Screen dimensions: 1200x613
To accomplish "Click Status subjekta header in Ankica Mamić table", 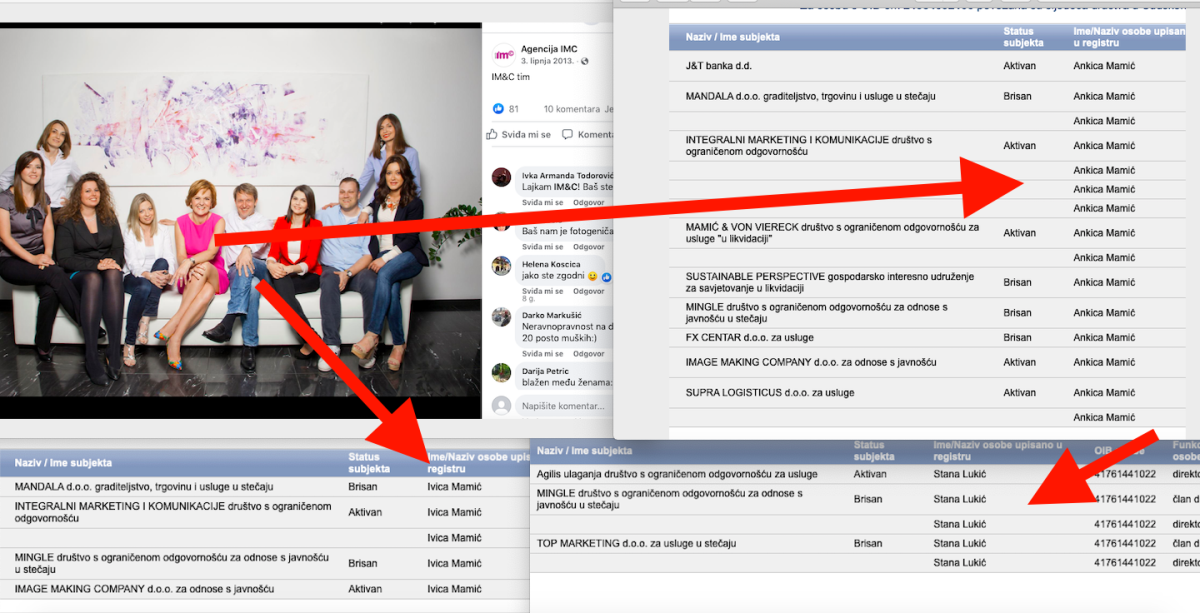I will pyautogui.click(x=1023, y=37).
